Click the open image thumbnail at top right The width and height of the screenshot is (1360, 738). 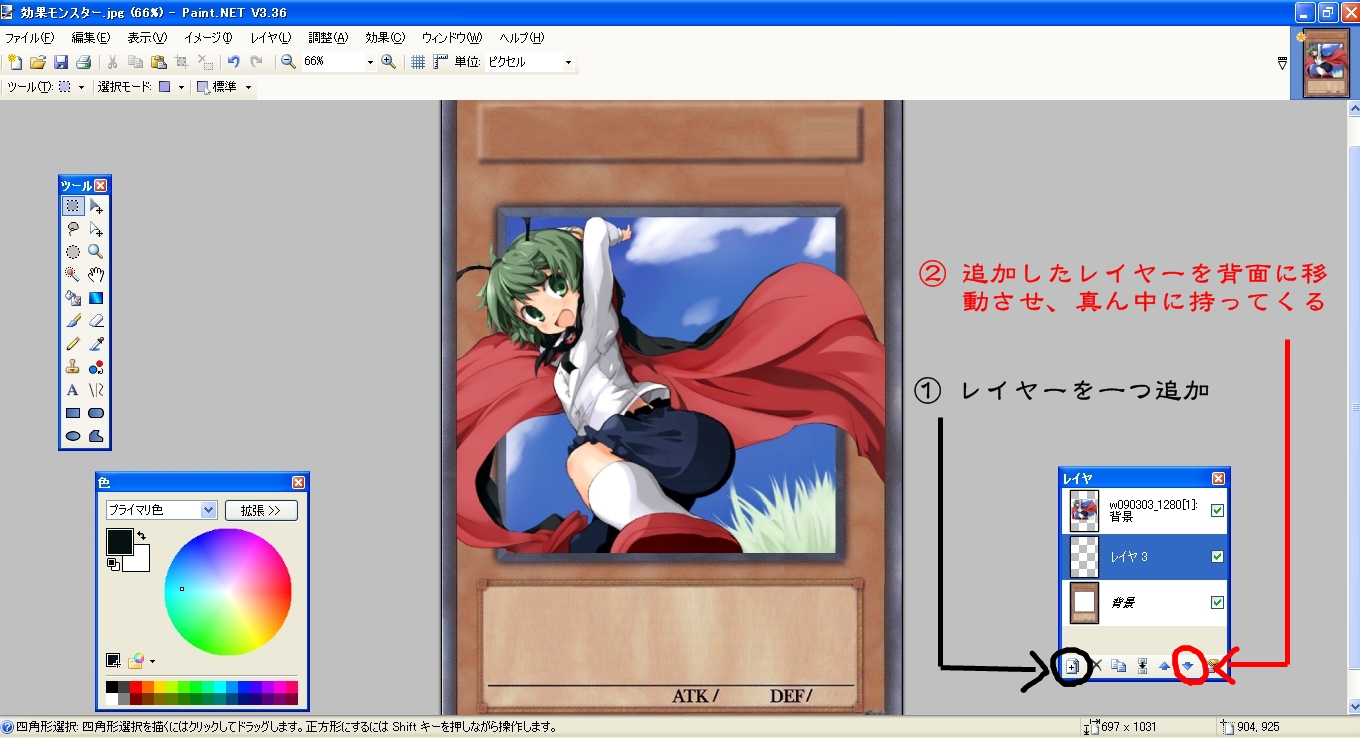(1326, 63)
